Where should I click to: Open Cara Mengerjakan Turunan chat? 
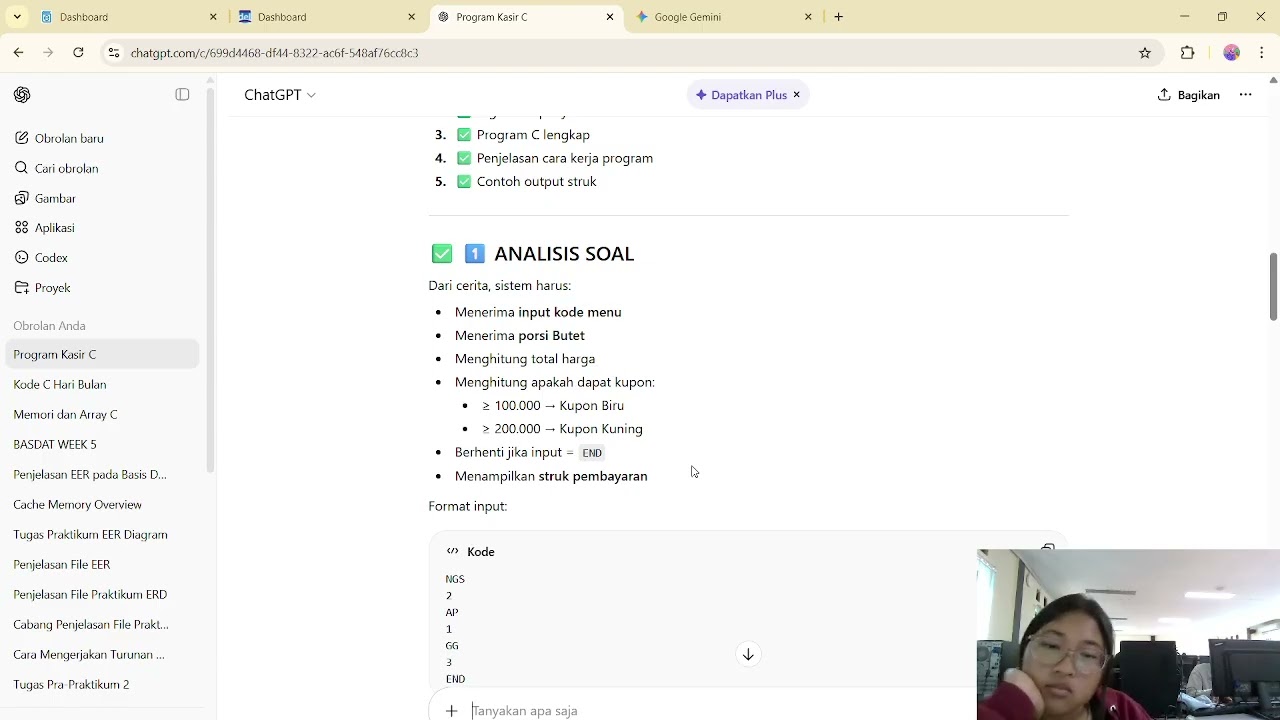pos(103,654)
